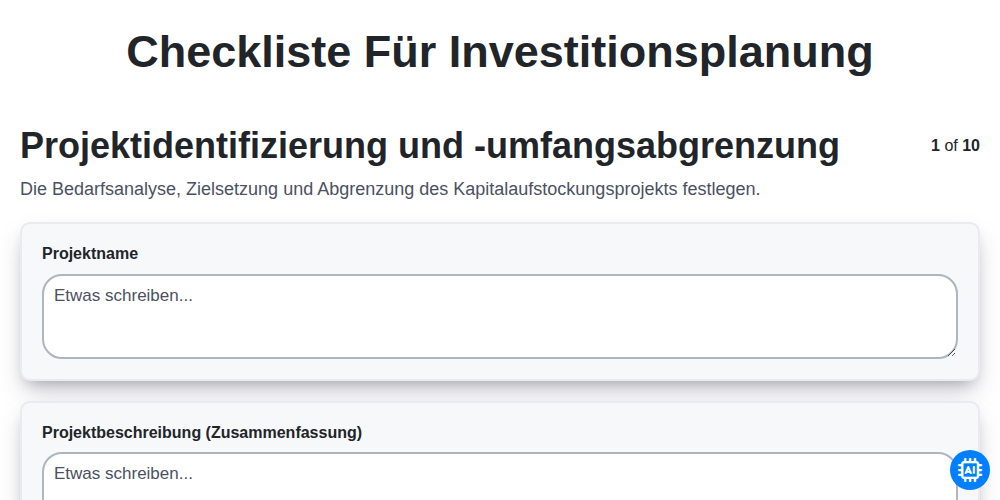Click the word "Kapitalaufstockungsprojekts" in the description

point(565,189)
